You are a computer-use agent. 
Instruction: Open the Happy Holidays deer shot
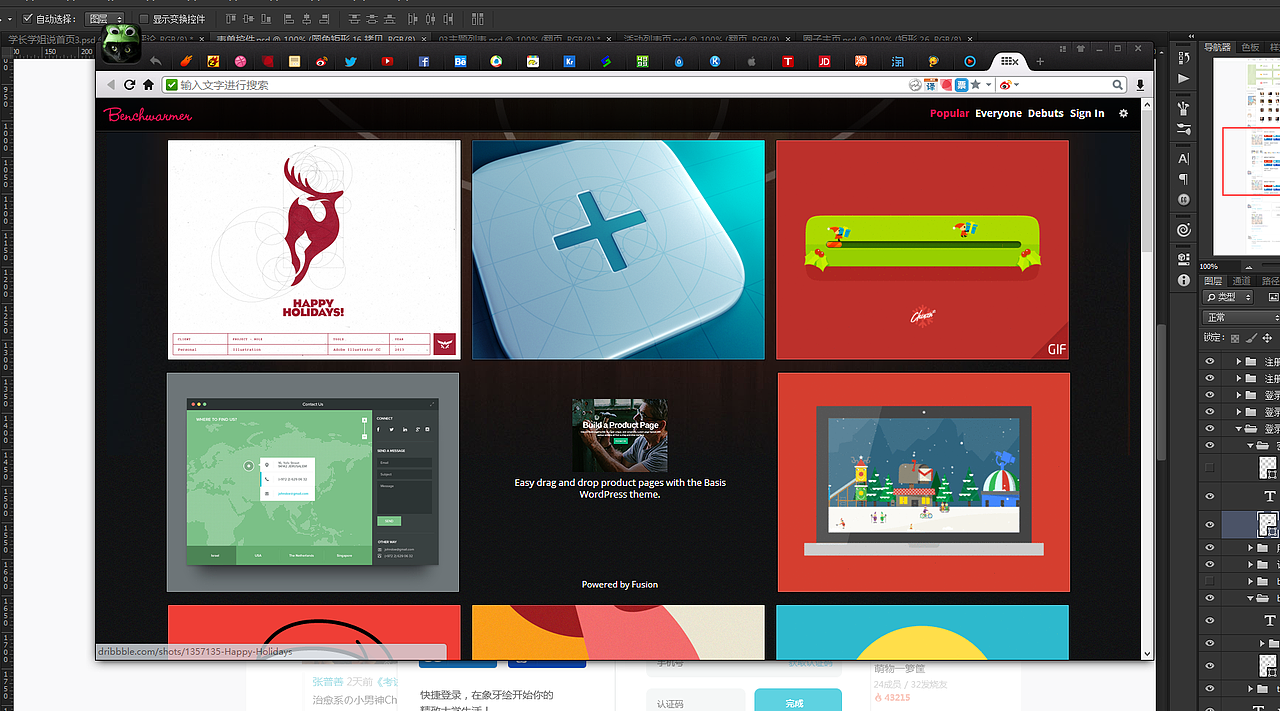pos(314,249)
